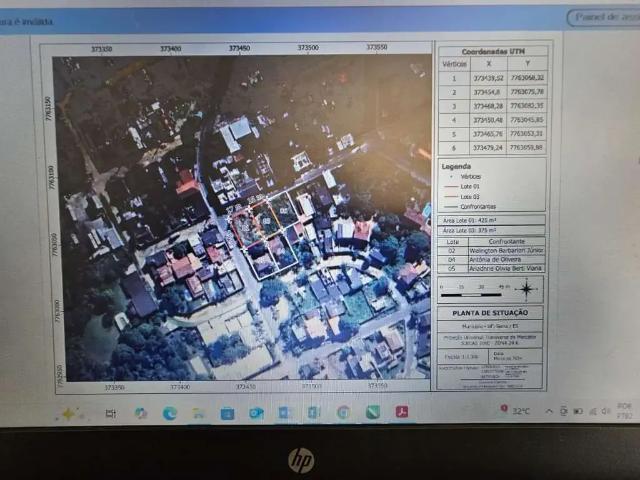Expand the hidden system tray icons chevron
This screenshot has height=480, width=640.
click(549, 411)
